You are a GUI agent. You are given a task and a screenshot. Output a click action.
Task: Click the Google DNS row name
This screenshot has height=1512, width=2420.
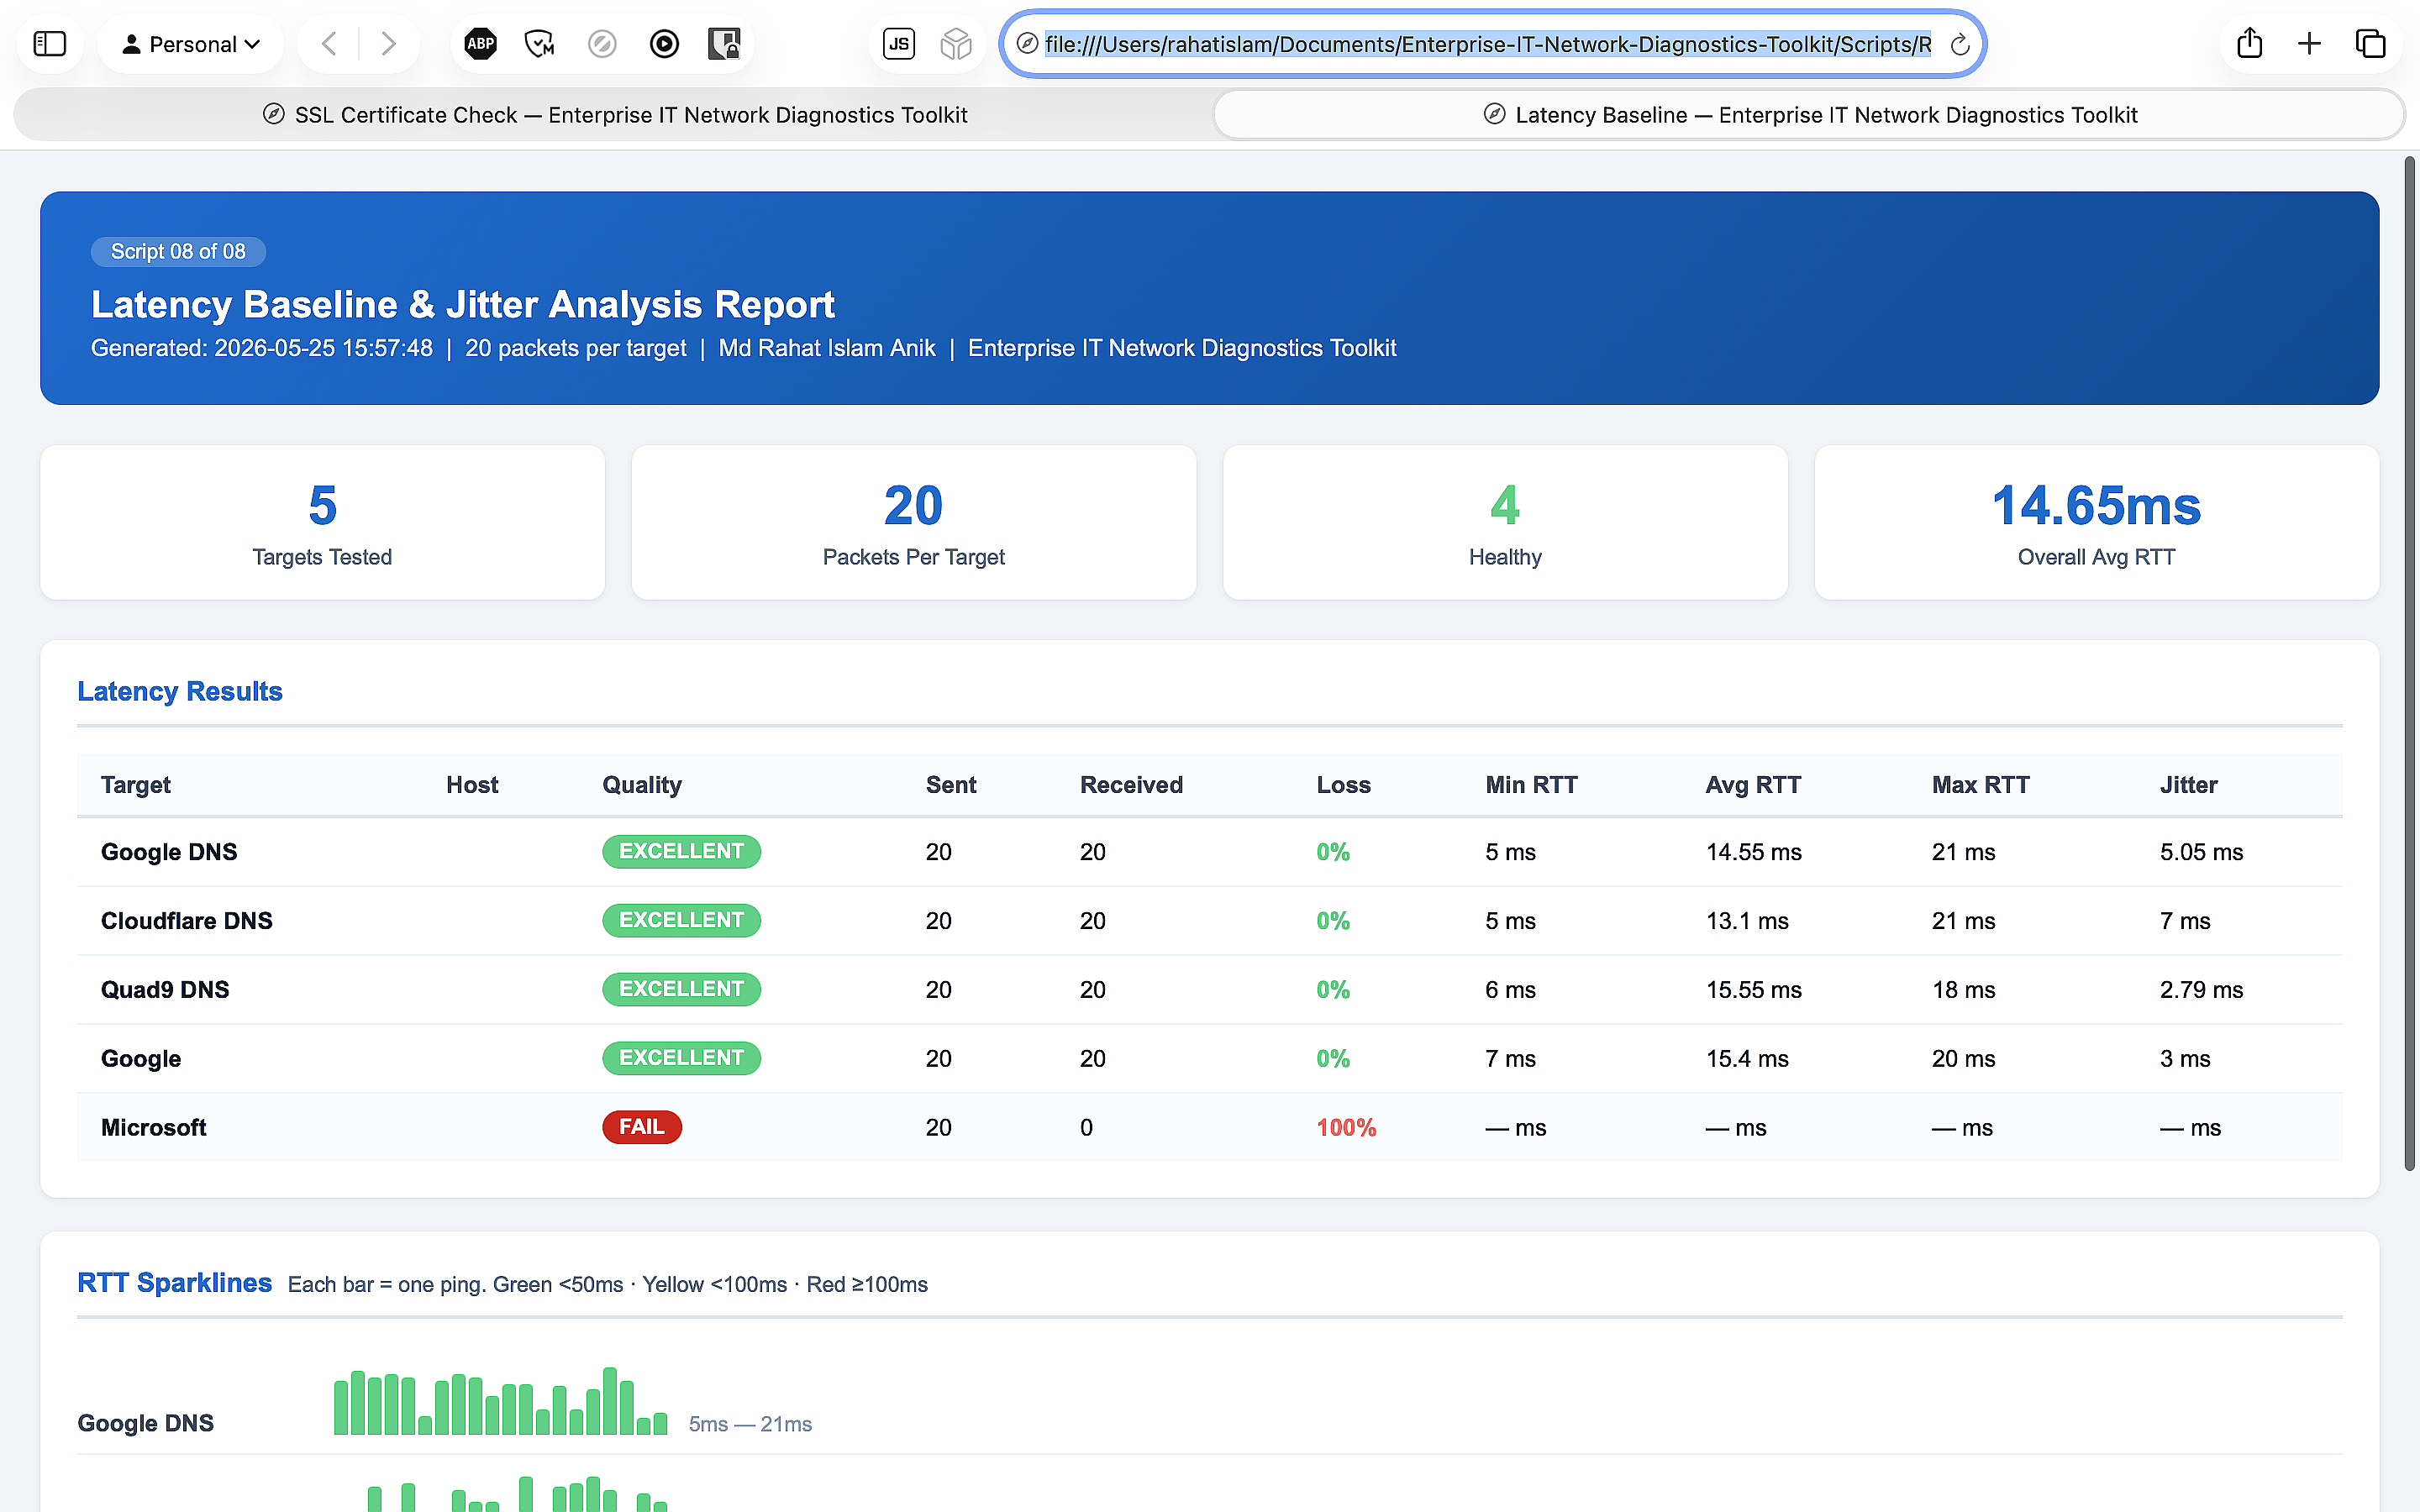click(169, 852)
